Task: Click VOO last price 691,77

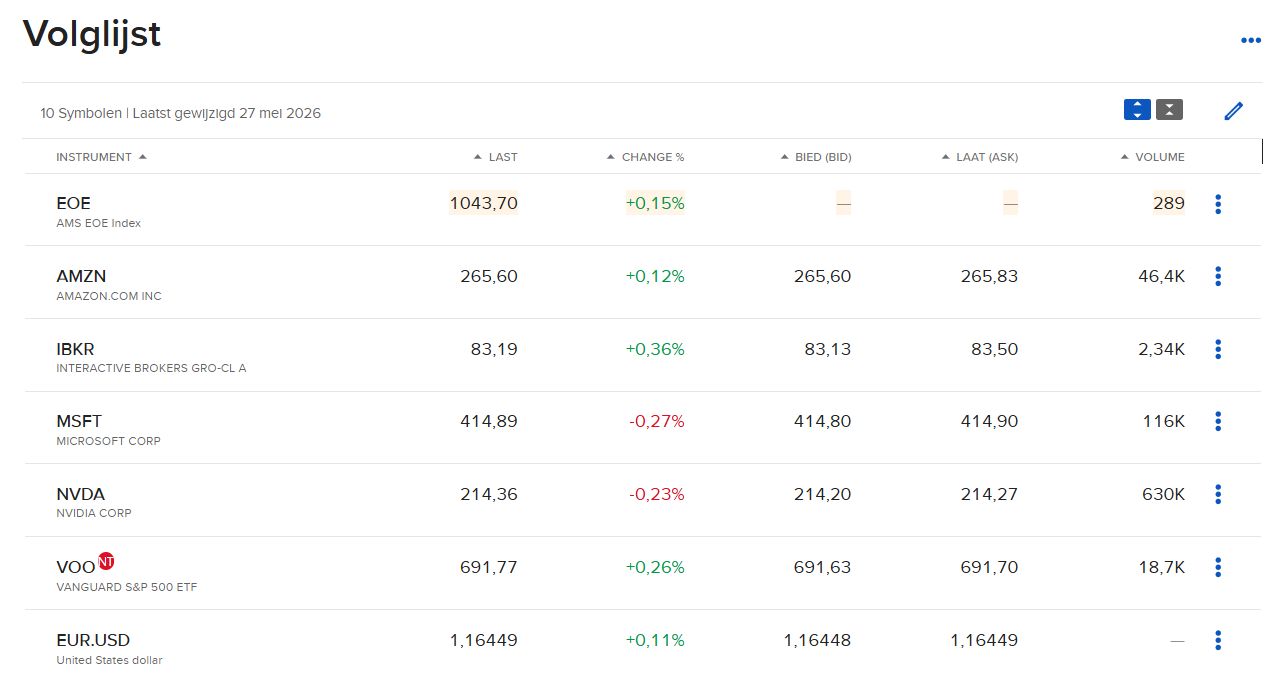Action: (489, 567)
